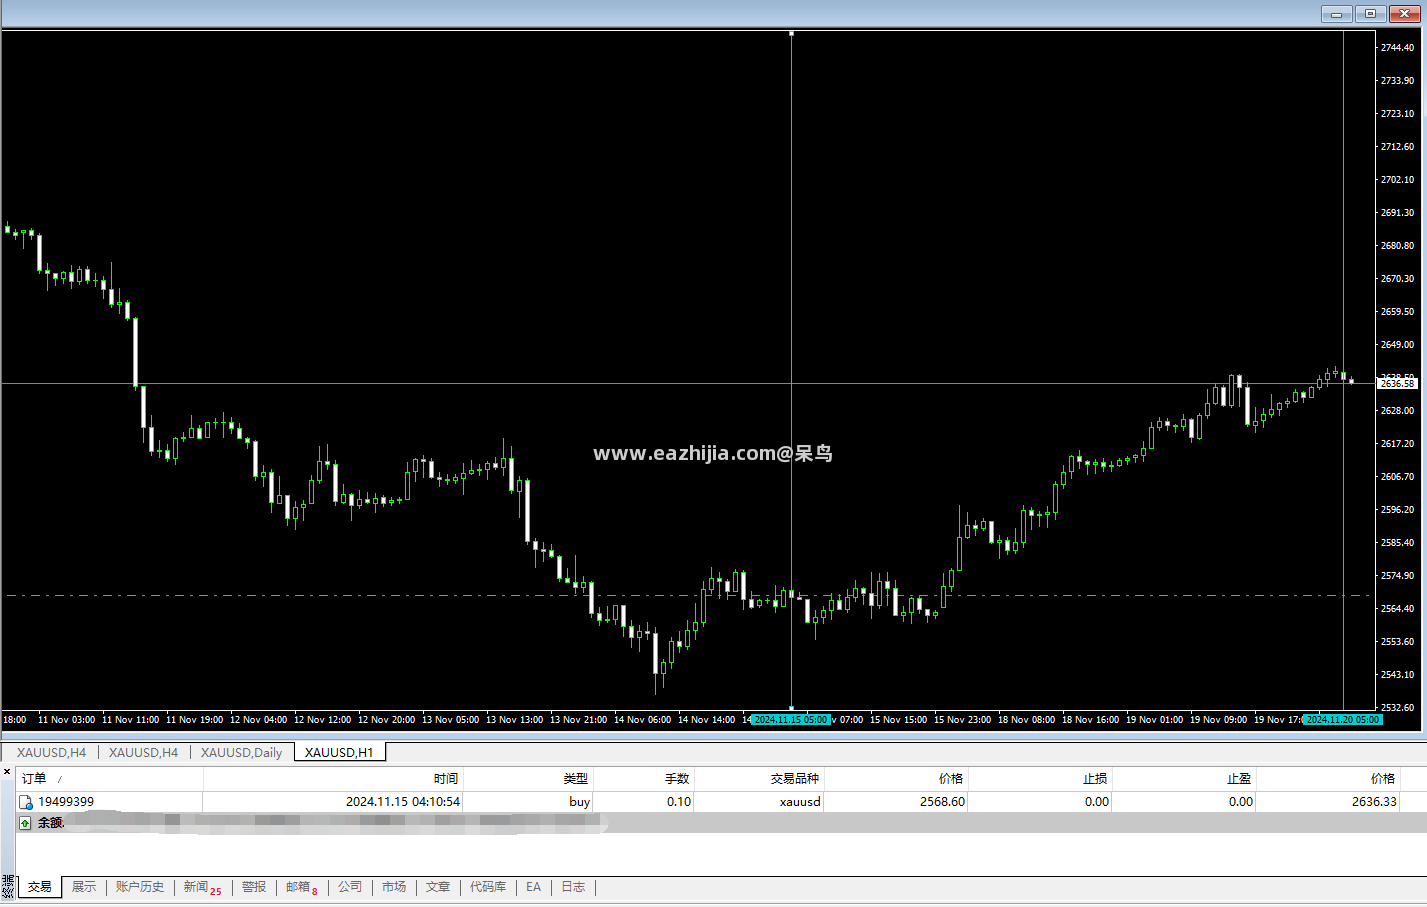
Task: Open the 交易 terminal tab
Action: pyautogui.click(x=40, y=887)
